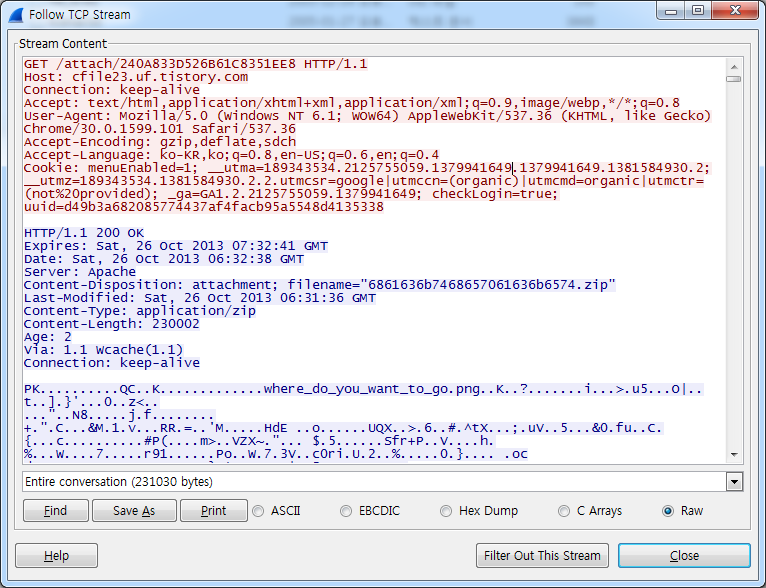Select the ASCII display format
The width and height of the screenshot is (766, 588).
click(259, 511)
